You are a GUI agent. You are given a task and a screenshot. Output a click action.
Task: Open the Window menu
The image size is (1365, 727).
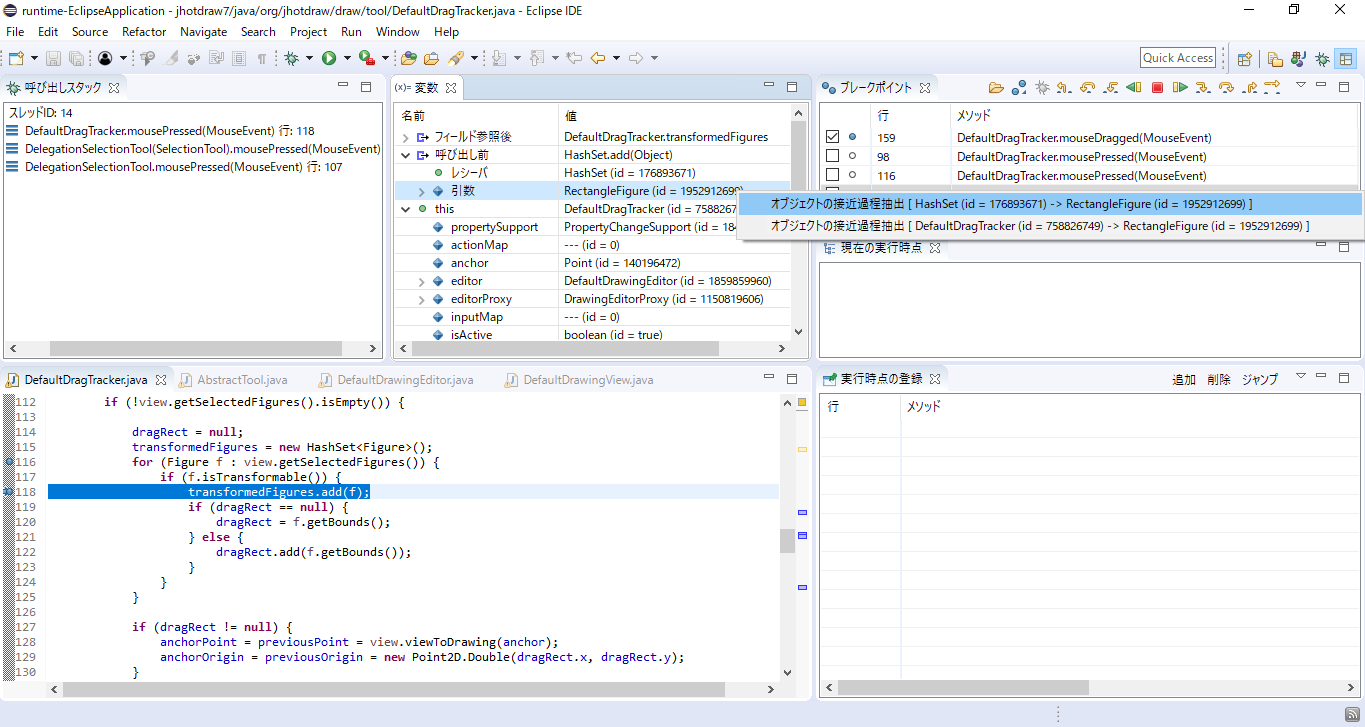point(398,31)
